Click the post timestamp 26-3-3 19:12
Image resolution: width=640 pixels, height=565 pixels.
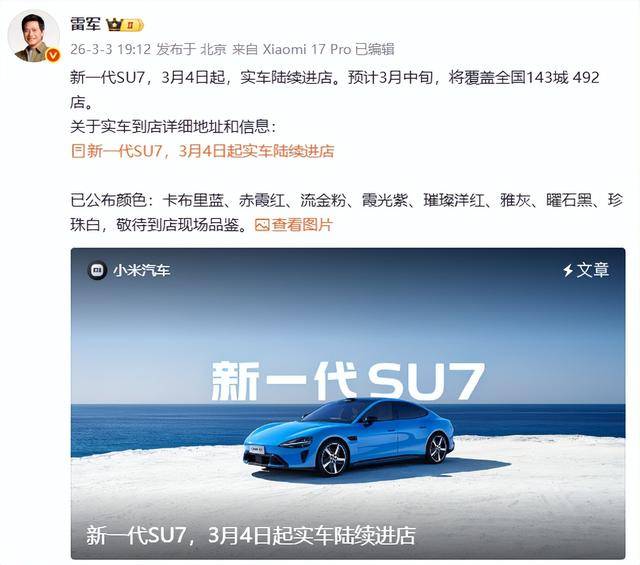[111, 49]
